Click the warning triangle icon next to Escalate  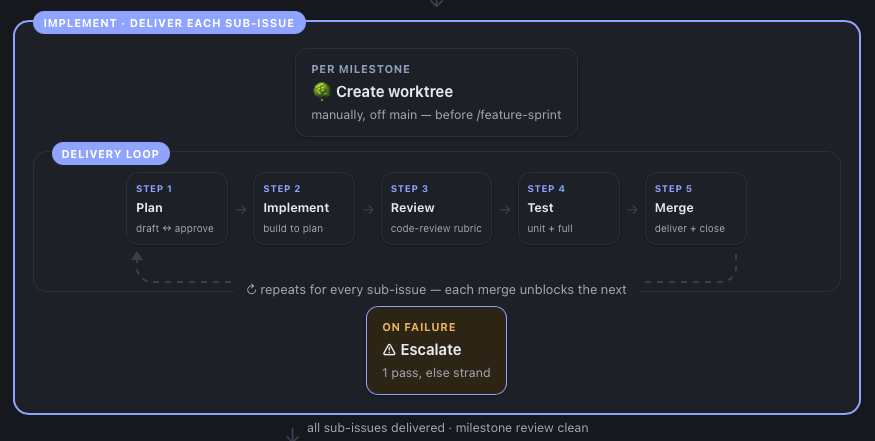click(x=389, y=349)
